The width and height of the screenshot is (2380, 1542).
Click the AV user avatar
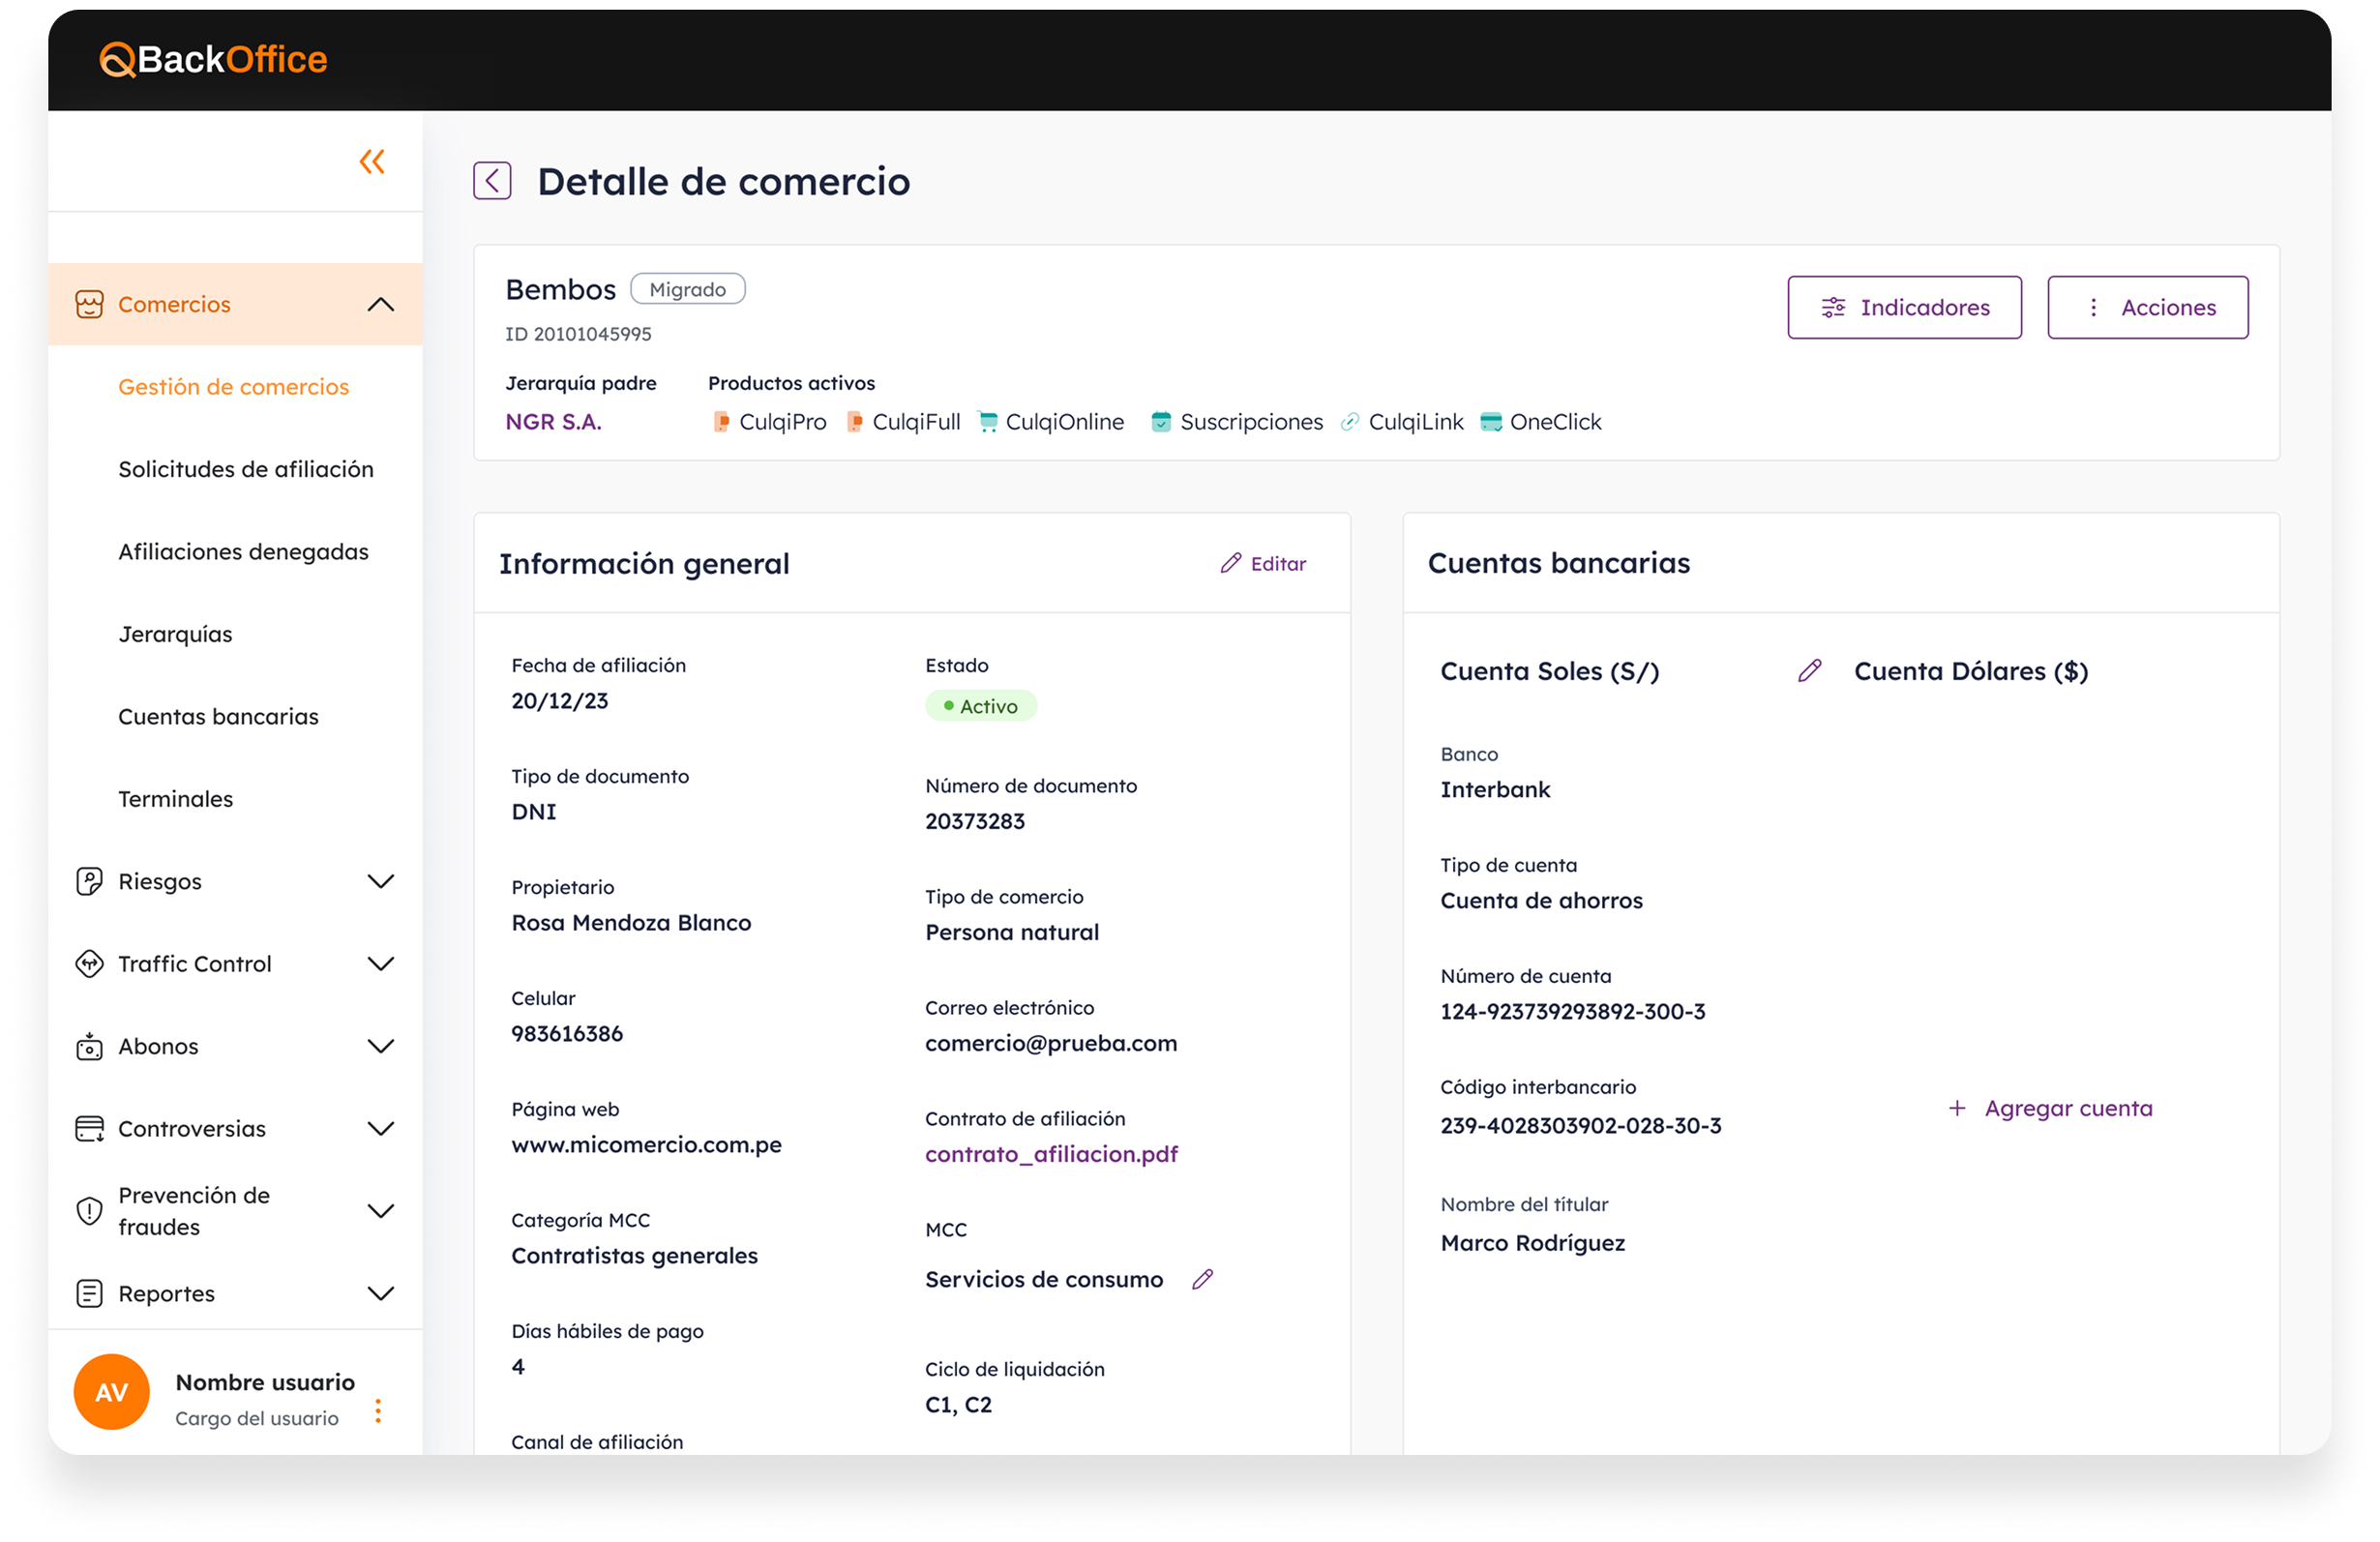click(112, 1391)
